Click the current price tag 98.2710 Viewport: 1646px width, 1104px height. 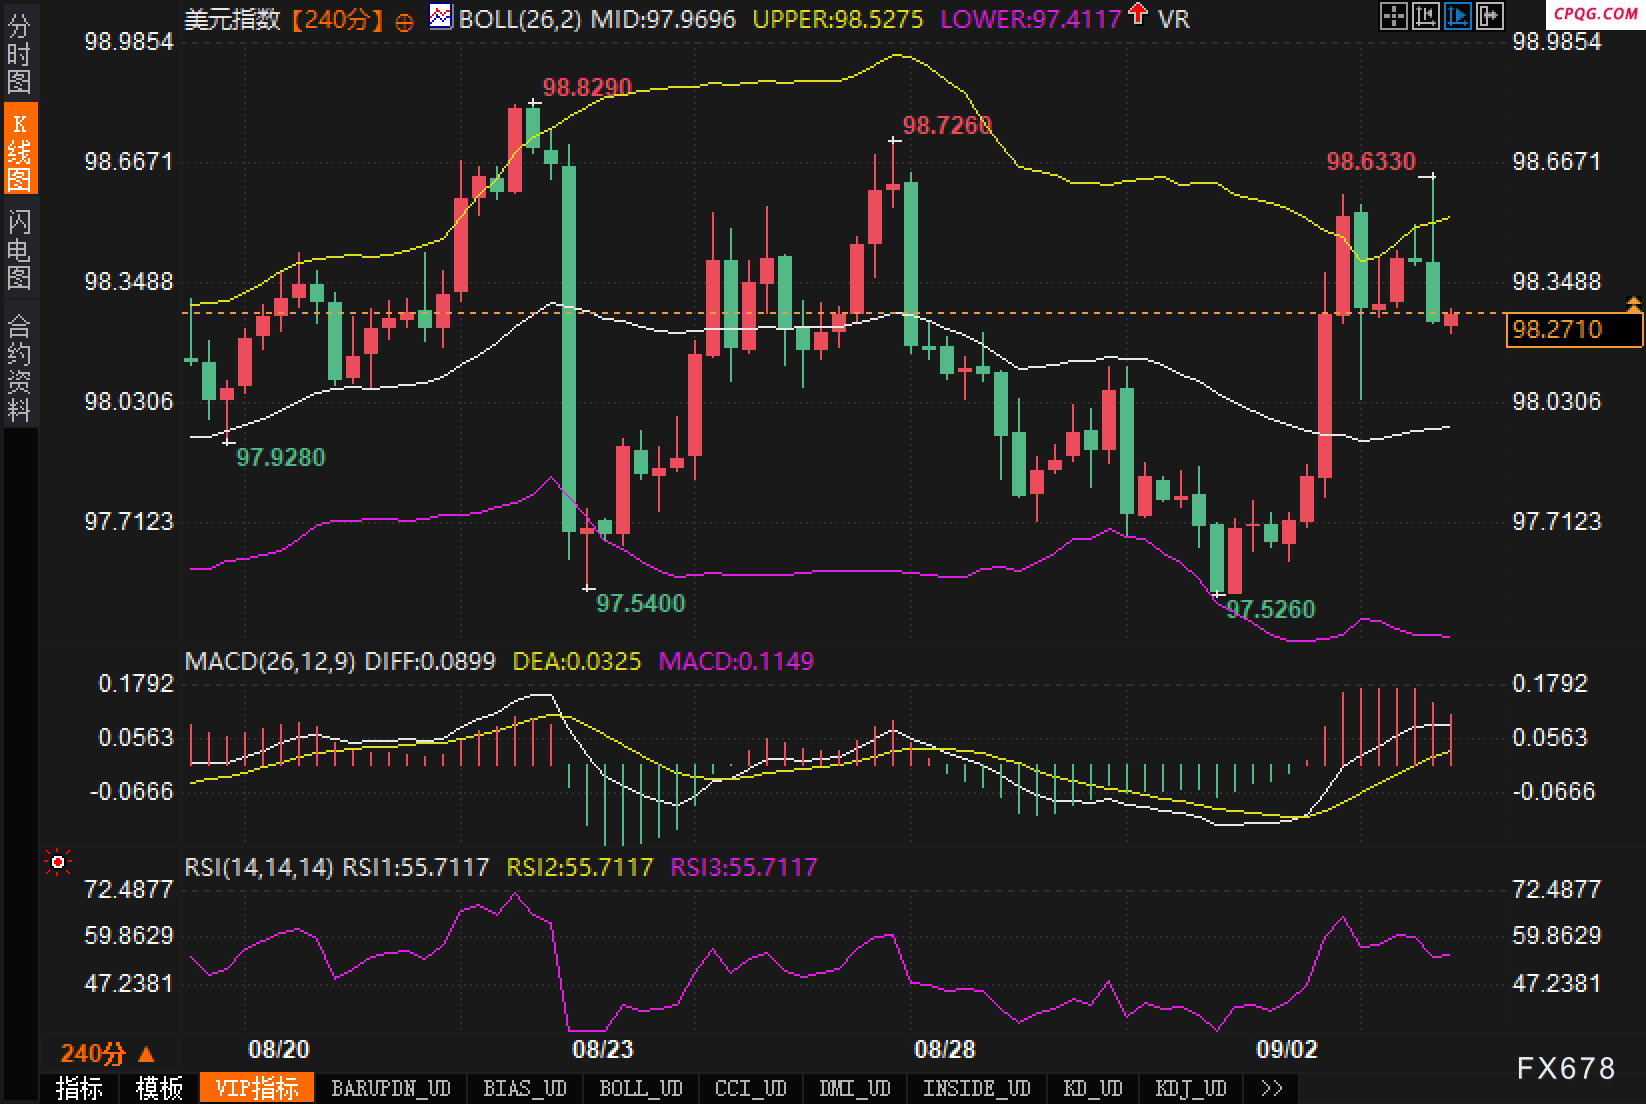[1574, 329]
